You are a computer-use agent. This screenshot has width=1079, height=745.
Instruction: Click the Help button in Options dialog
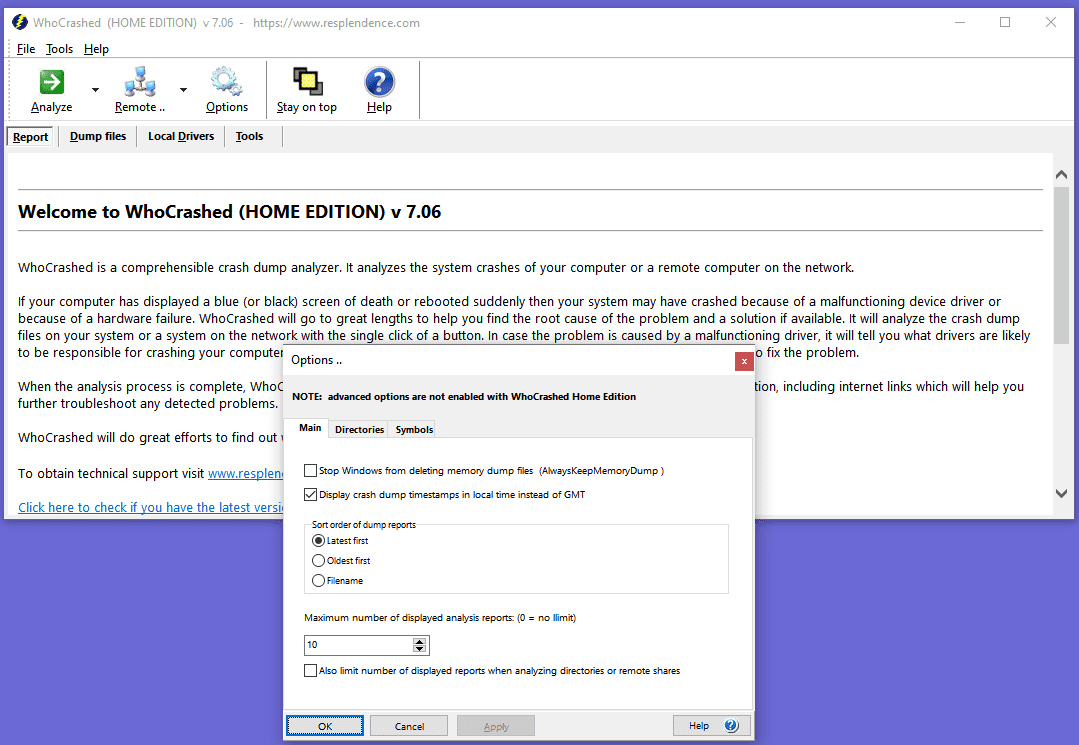tap(711, 726)
